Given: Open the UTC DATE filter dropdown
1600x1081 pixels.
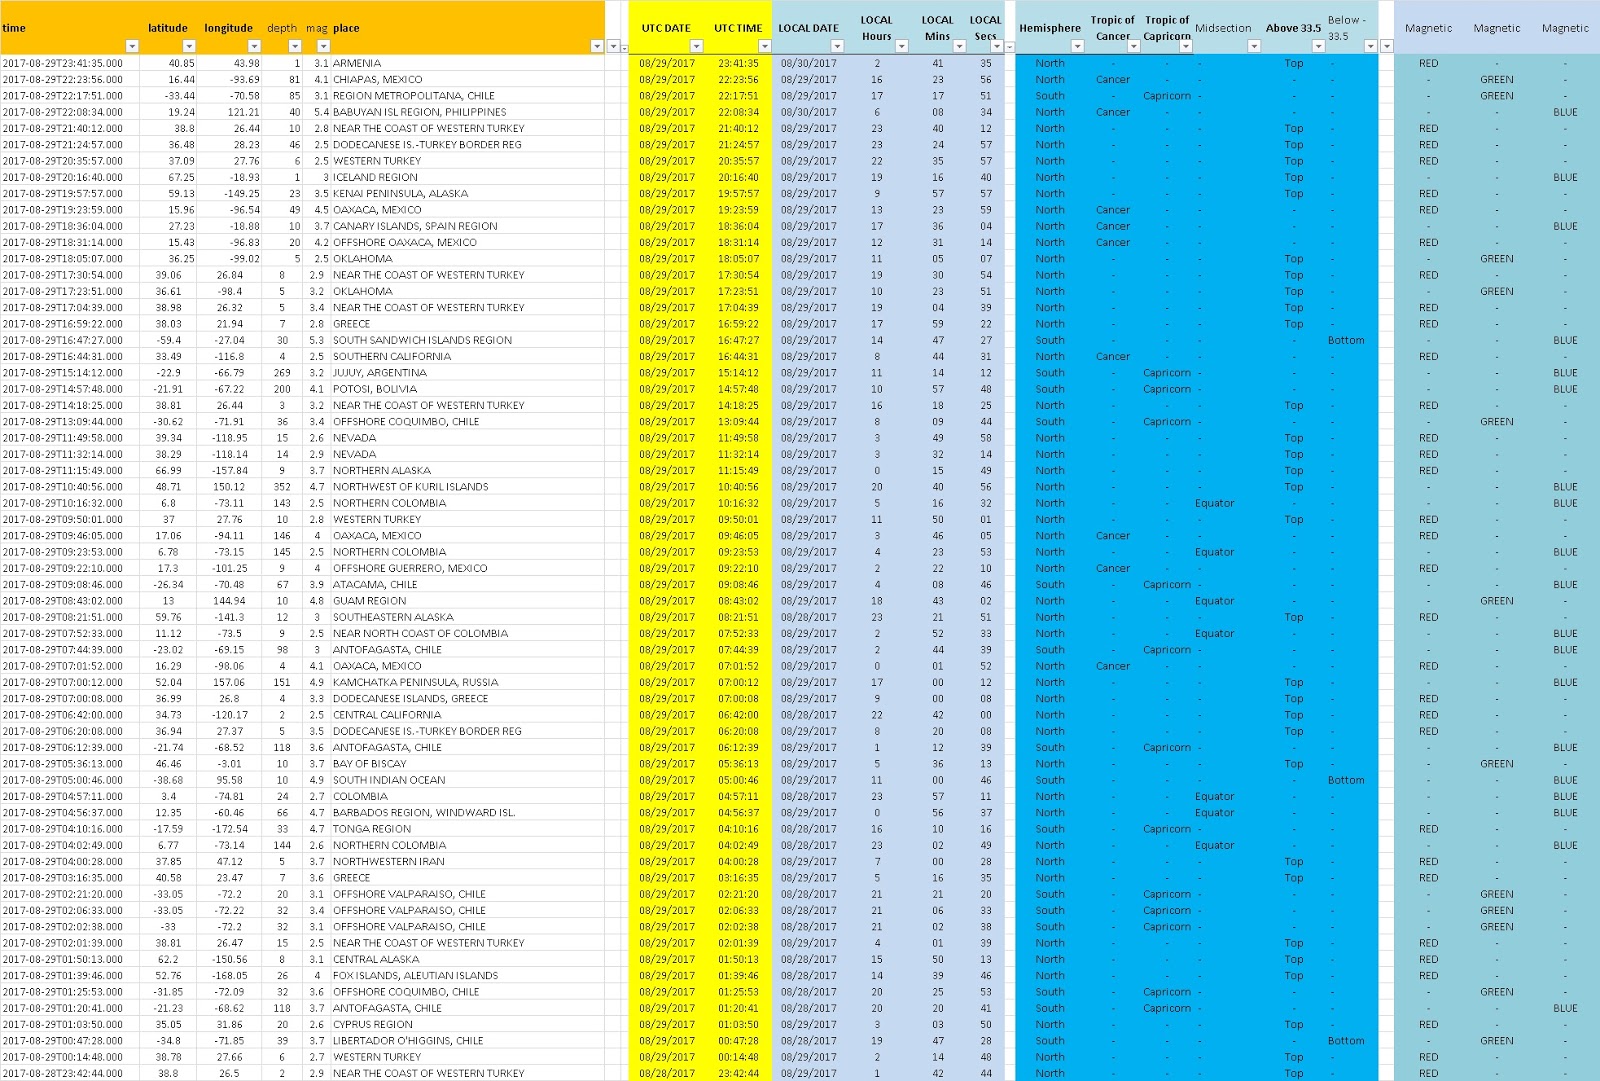Looking at the screenshot, I should click(695, 46).
